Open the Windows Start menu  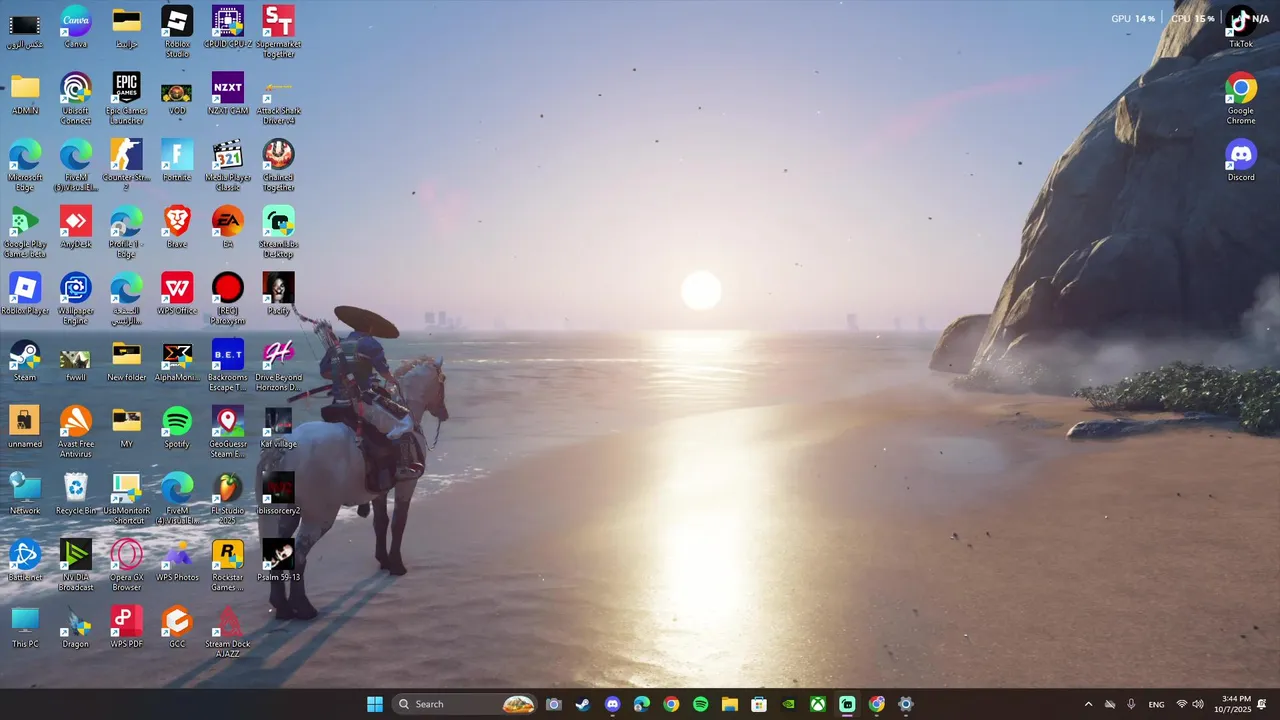point(375,704)
